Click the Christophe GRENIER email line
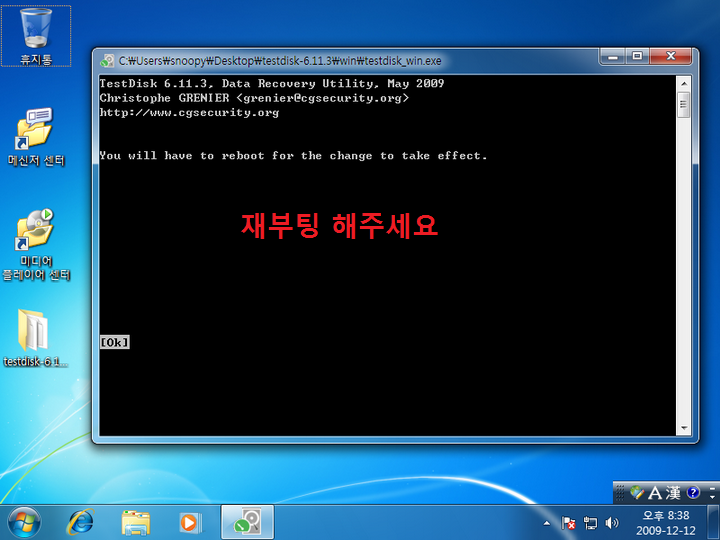Screen dimensions: 720x540 pyautogui.click(x=254, y=98)
